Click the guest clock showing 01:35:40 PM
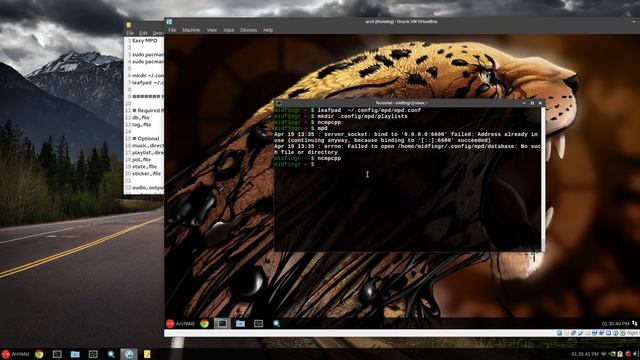 [x=616, y=324]
